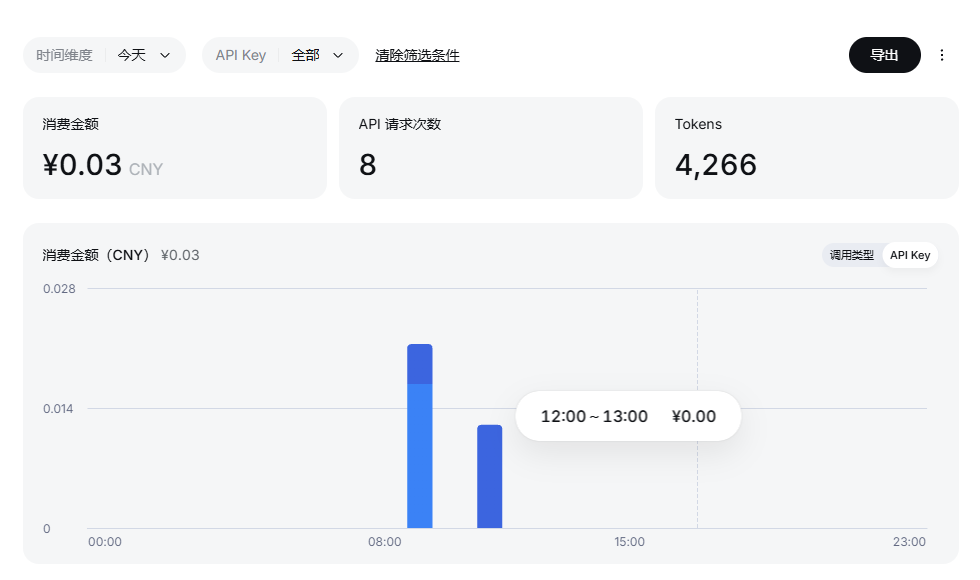The image size is (980, 580).
Task: Switch chart grouping to API Key
Action: pyautogui.click(x=910, y=255)
